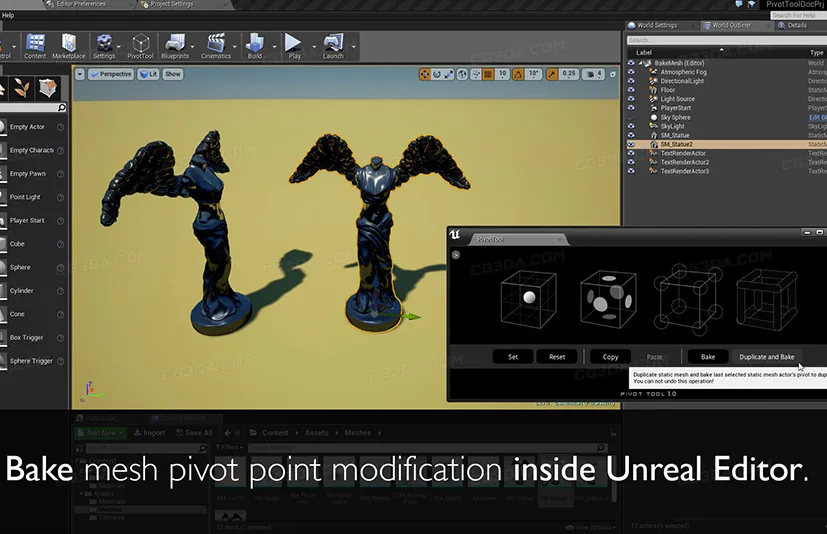Click help icon next to Sphere

click(60, 268)
